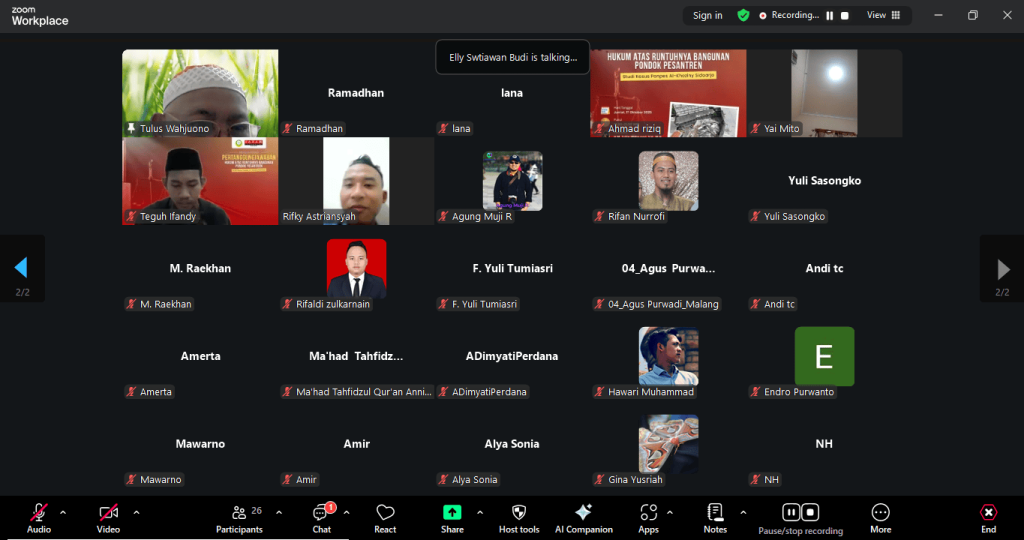1024x540 pixels.
Task: Go to previous page with left arrow
Action: coord(21,268)
